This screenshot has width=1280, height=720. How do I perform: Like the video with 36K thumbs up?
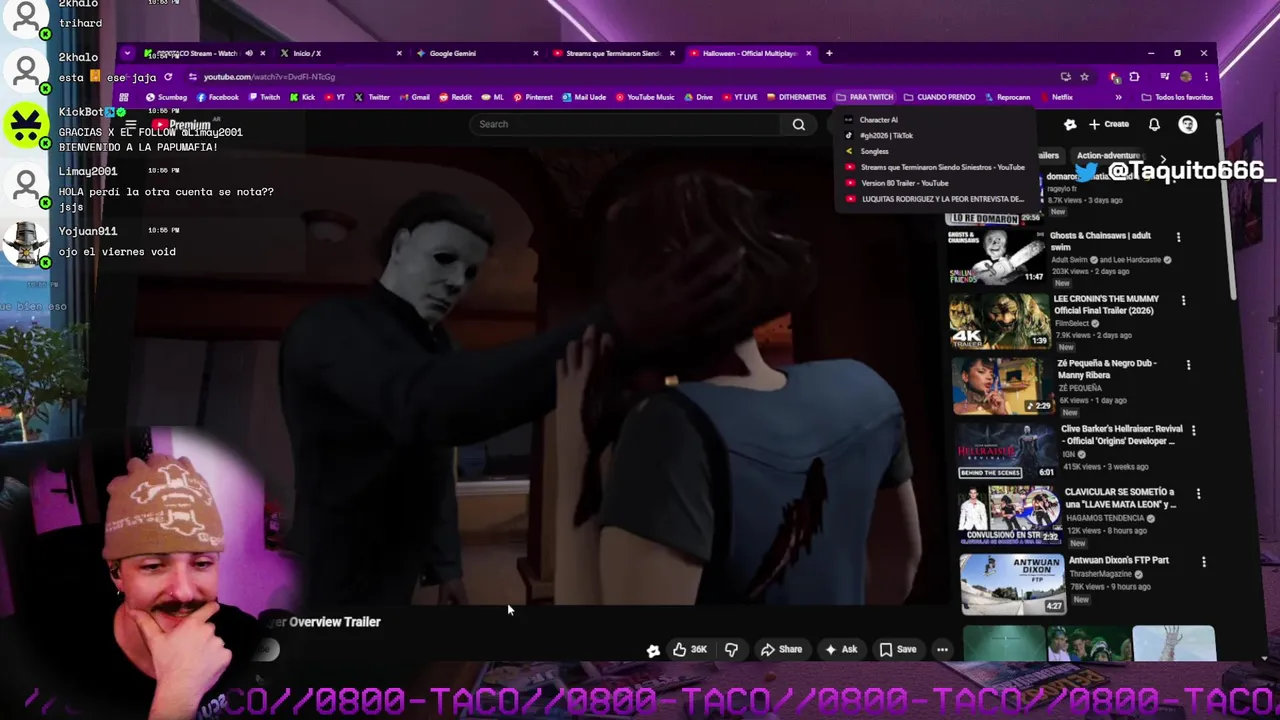coord(690,649)
